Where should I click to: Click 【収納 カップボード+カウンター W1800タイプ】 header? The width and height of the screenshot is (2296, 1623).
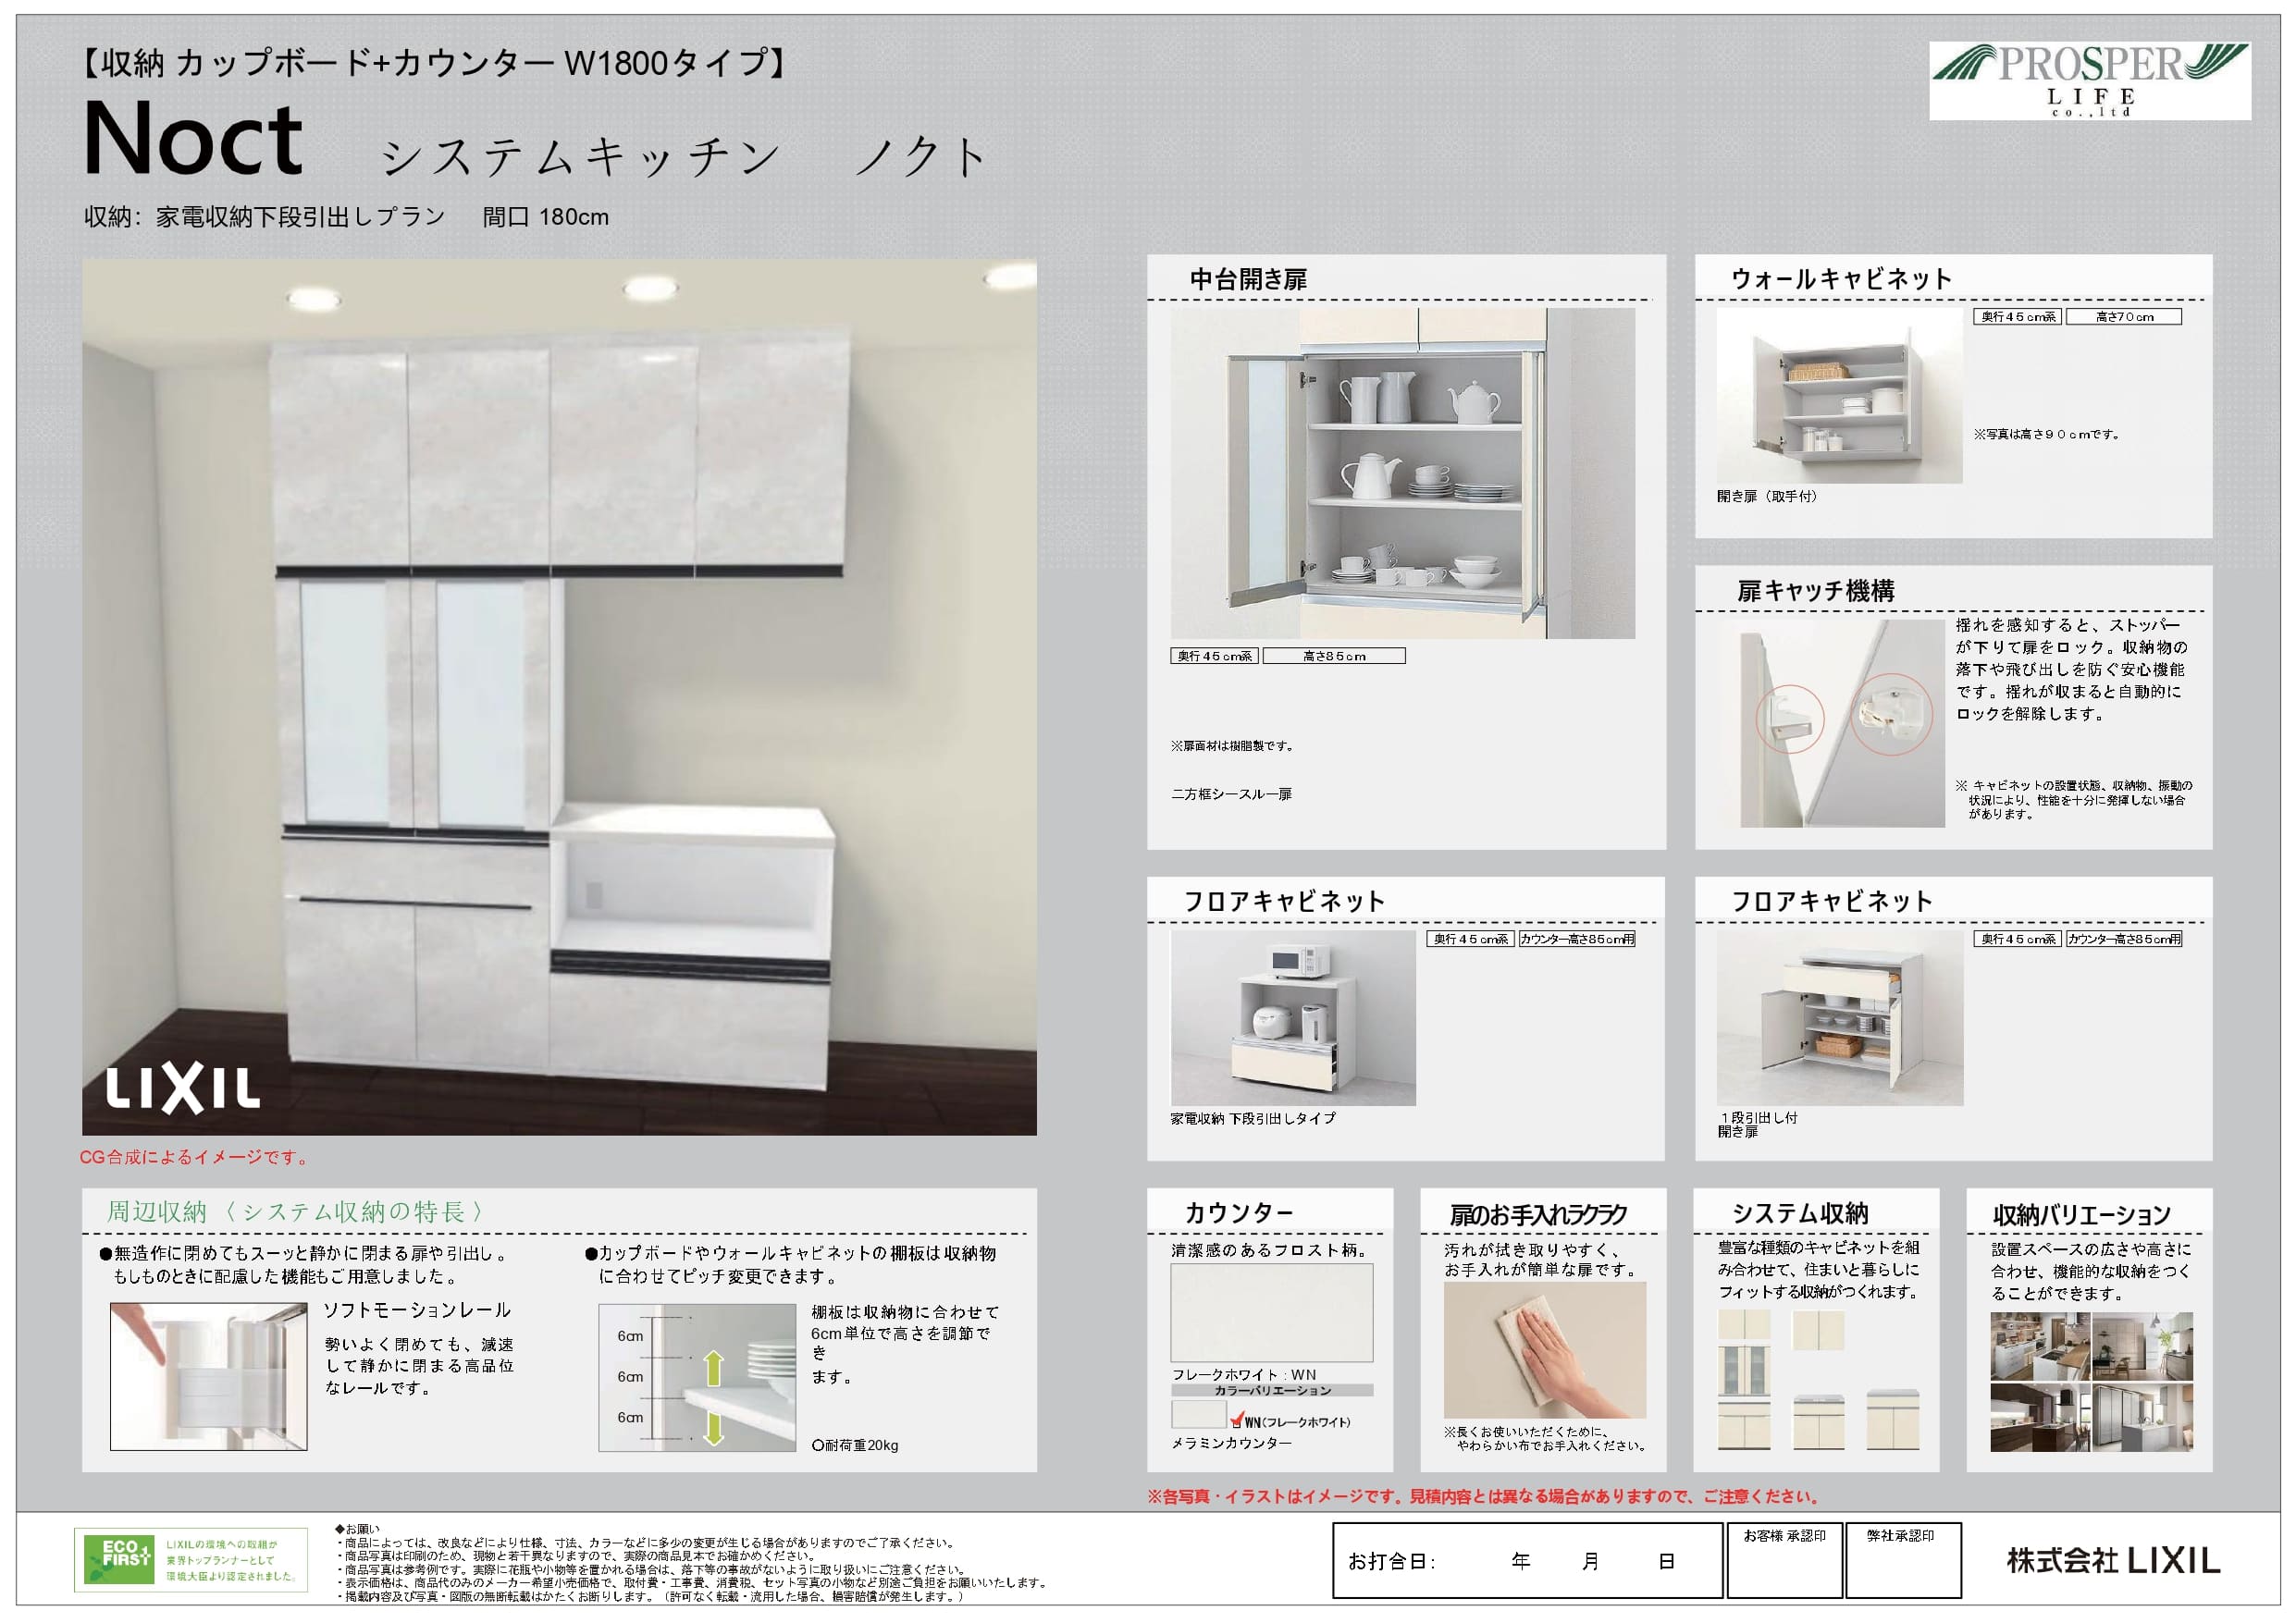[433, 63]
